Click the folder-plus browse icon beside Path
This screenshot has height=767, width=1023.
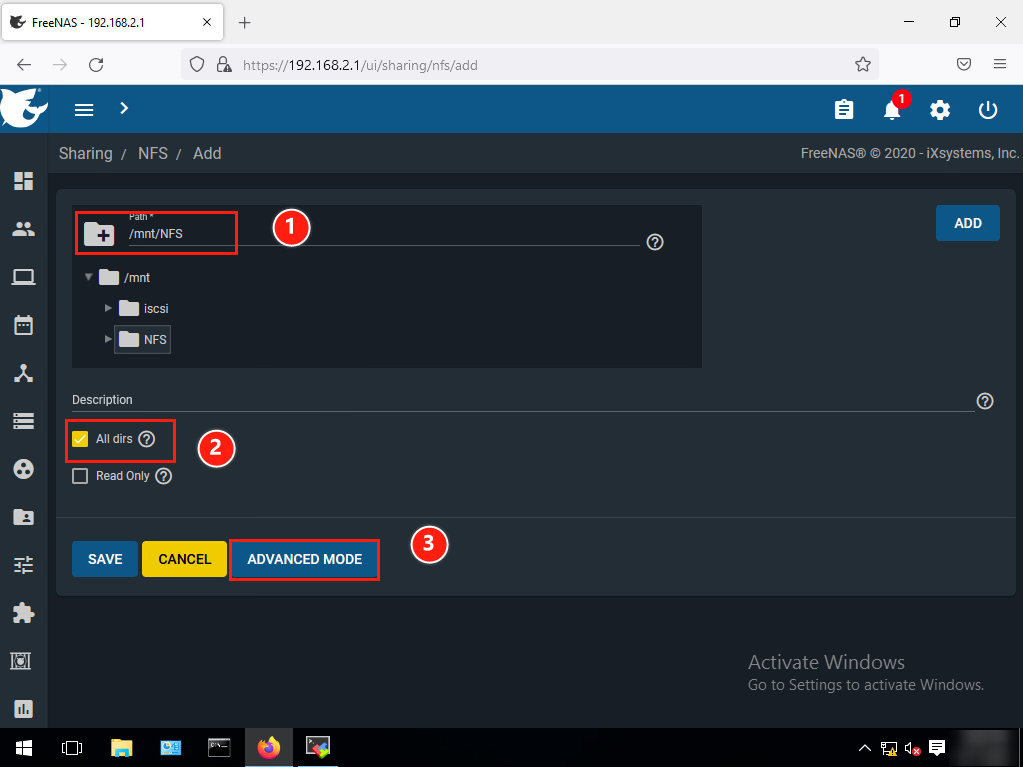coord(99,233)
